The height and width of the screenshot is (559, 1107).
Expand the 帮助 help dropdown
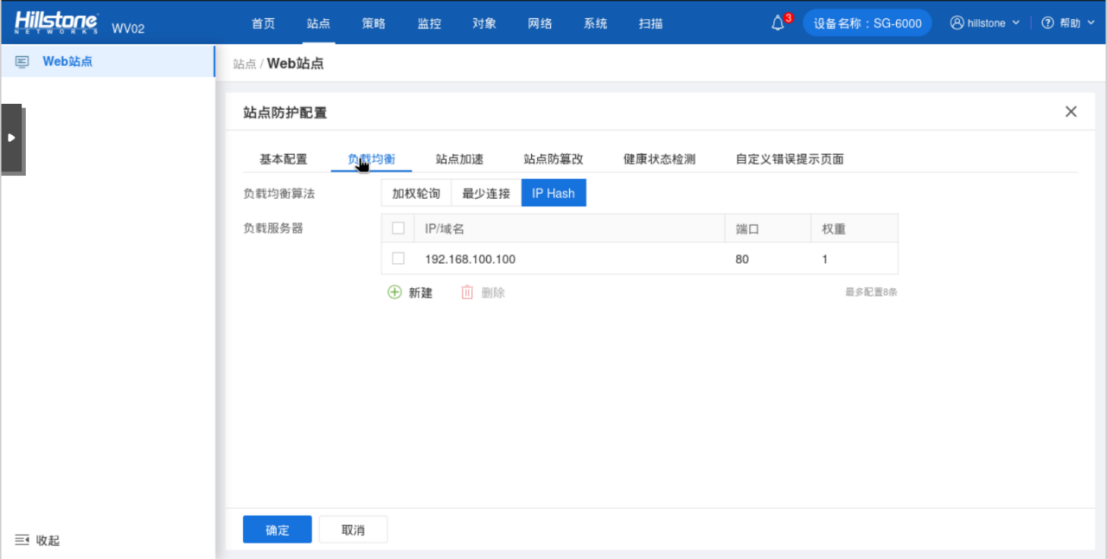[1068, 23]
